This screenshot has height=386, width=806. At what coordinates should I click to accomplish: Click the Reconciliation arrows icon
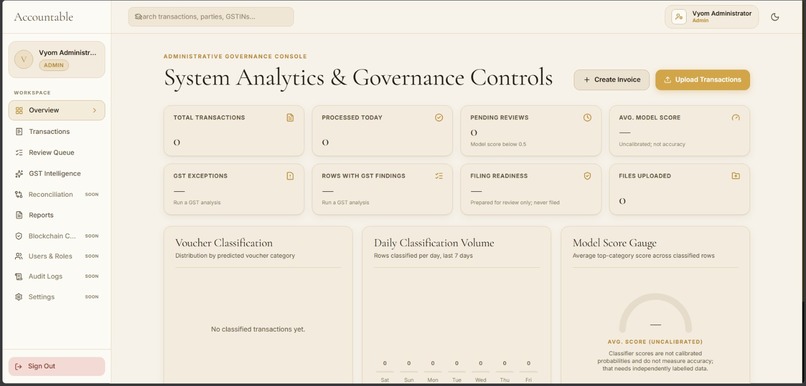point(19,194)
